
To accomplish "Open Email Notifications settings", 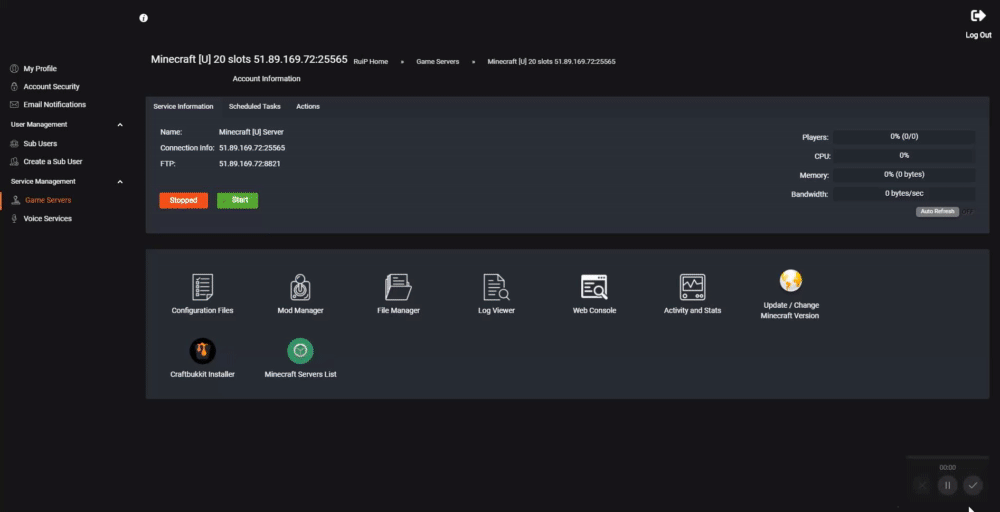I will (x=54, y=105).
